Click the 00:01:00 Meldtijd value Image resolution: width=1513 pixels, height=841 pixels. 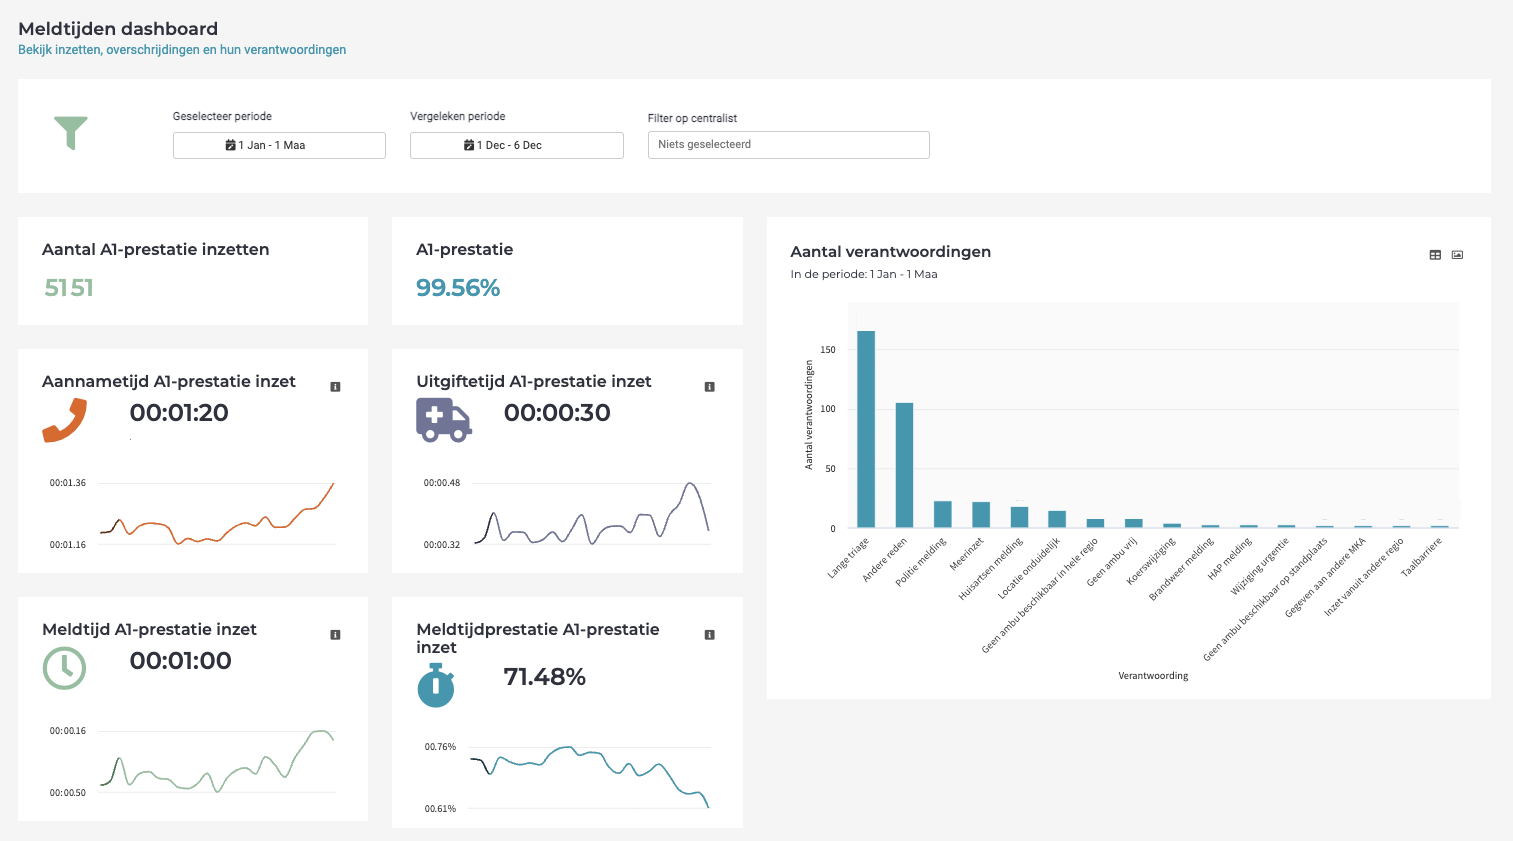(180, 661)
